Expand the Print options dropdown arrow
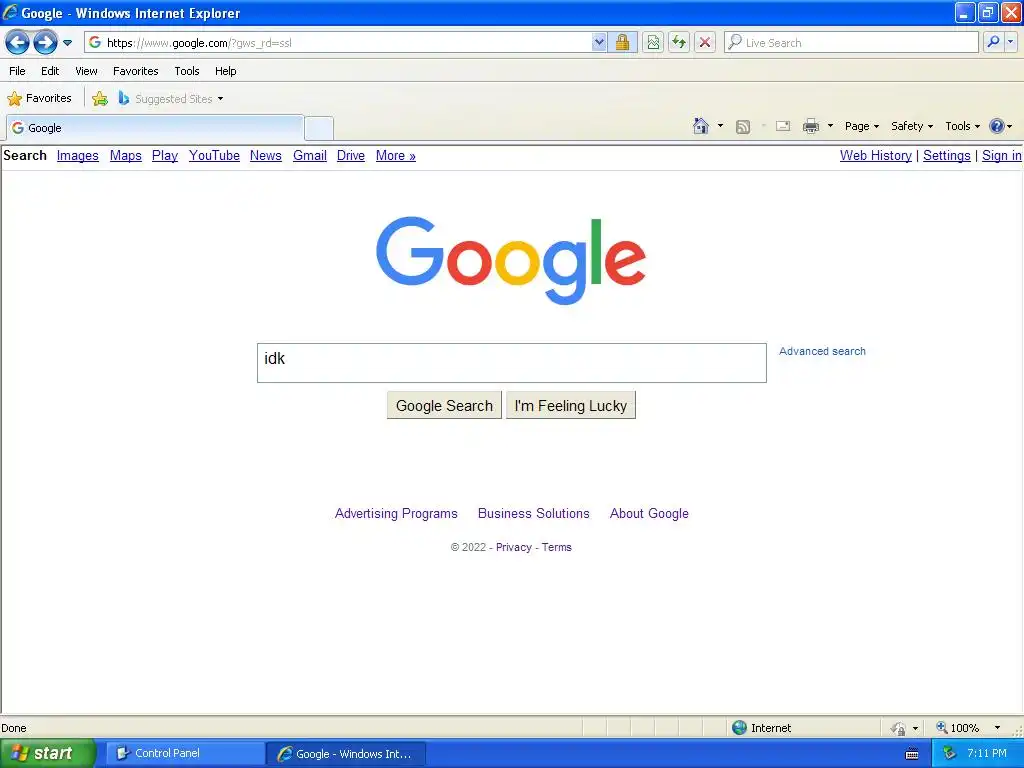The image size is (1024, 768). pyautogui.click(x=830, y=126)
